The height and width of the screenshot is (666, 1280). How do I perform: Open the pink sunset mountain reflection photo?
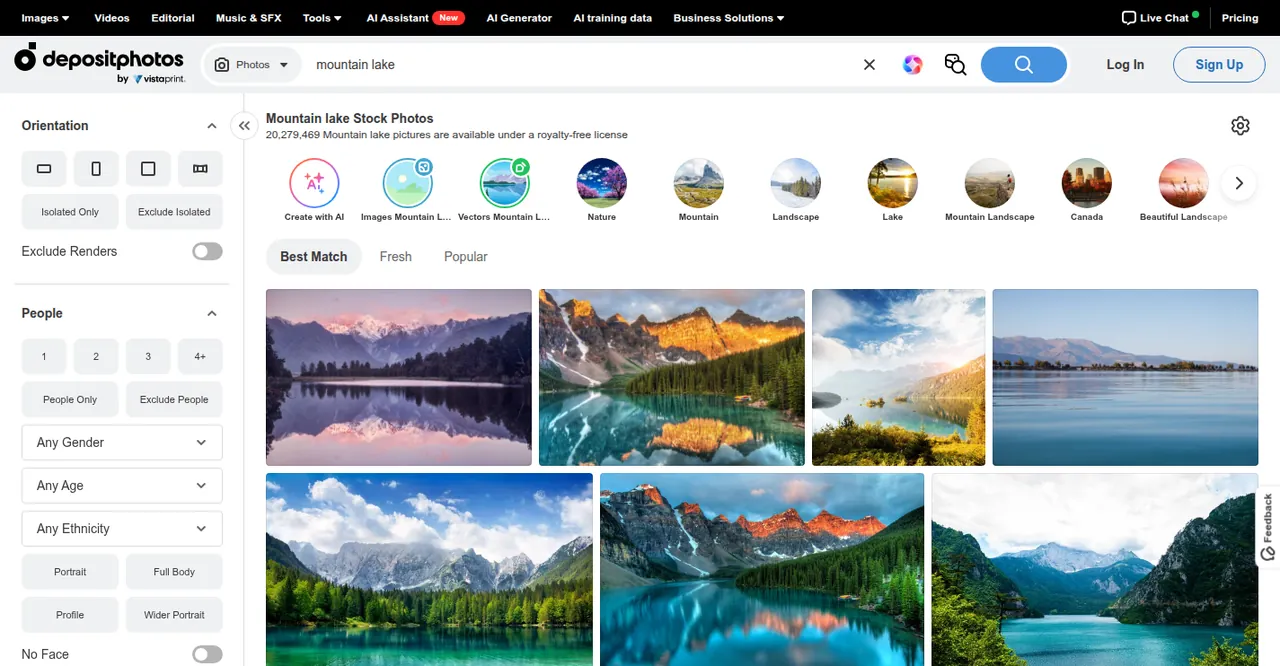pos(399,377)
